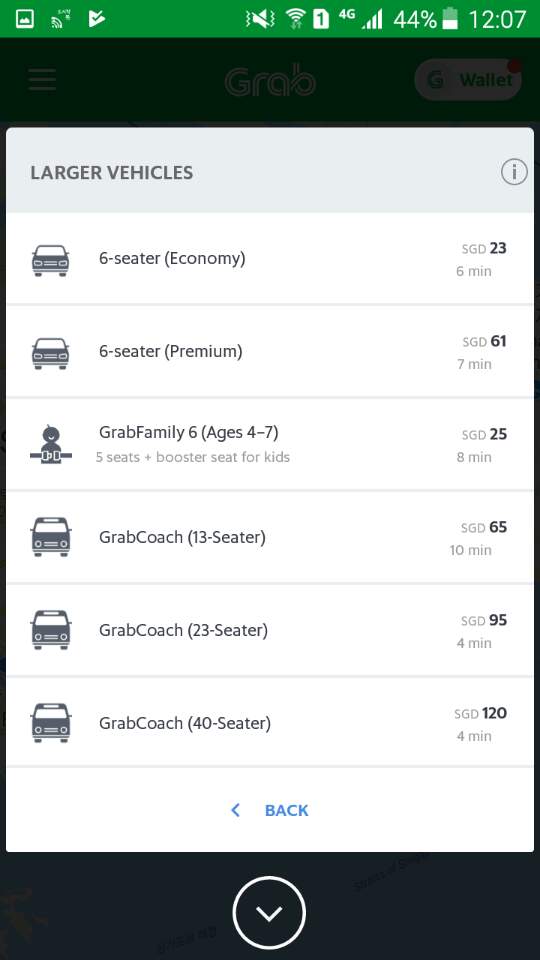Go BACK to the previous list
This screenshot has height=960, width=540.
pos(287,811)
